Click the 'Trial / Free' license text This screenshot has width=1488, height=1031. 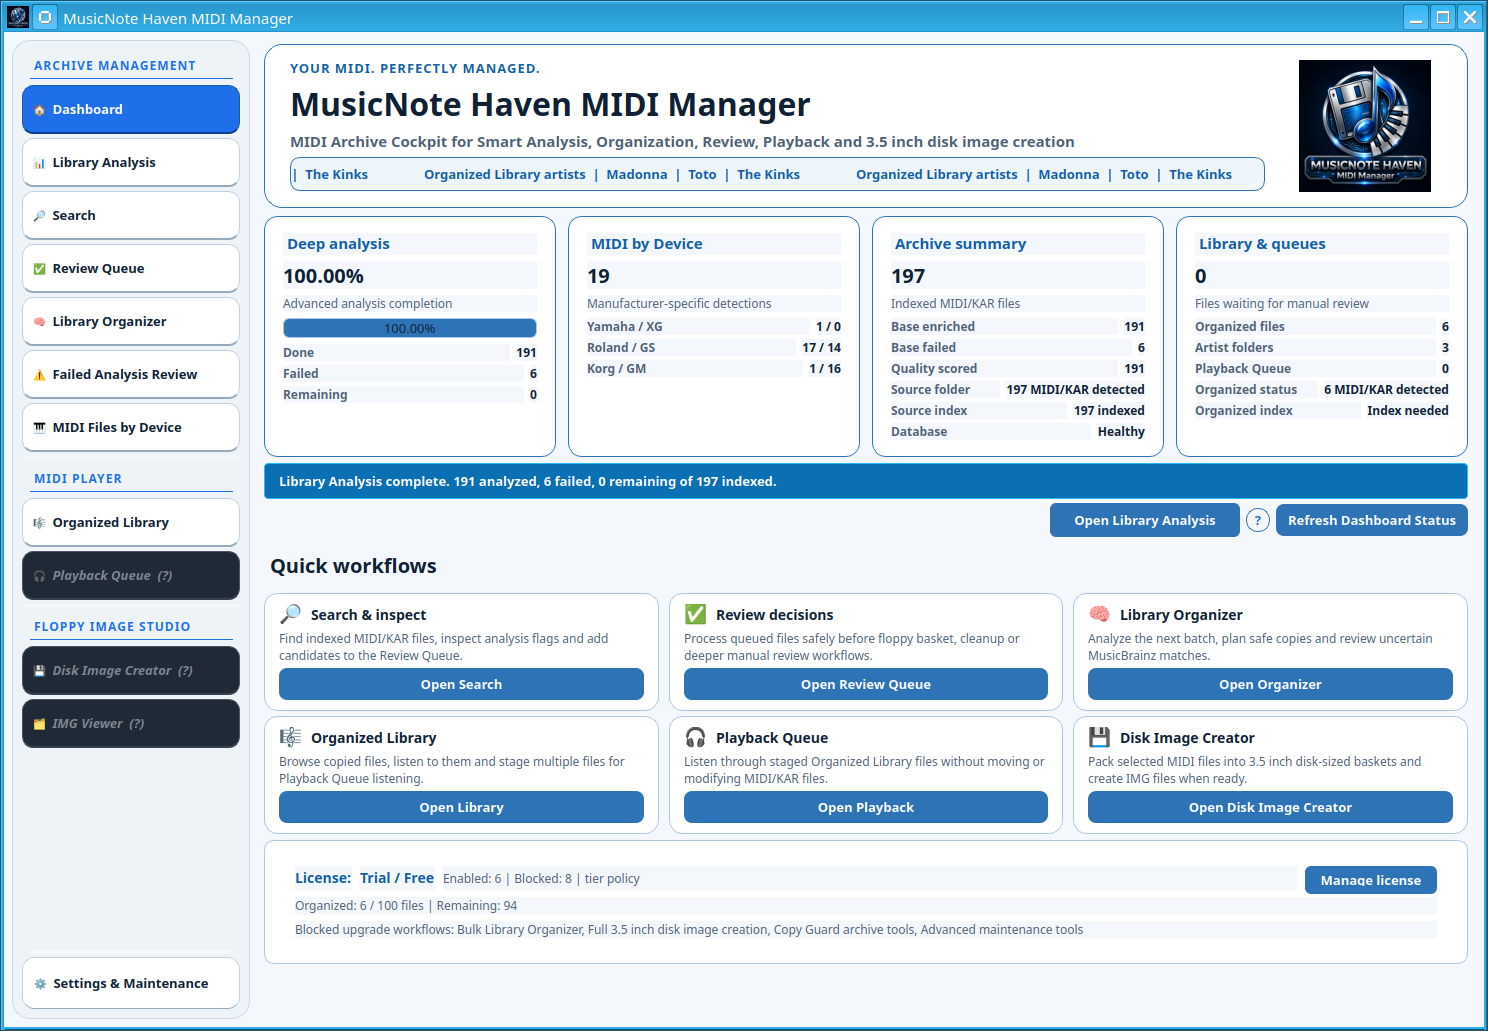click(x=397, y=878)
